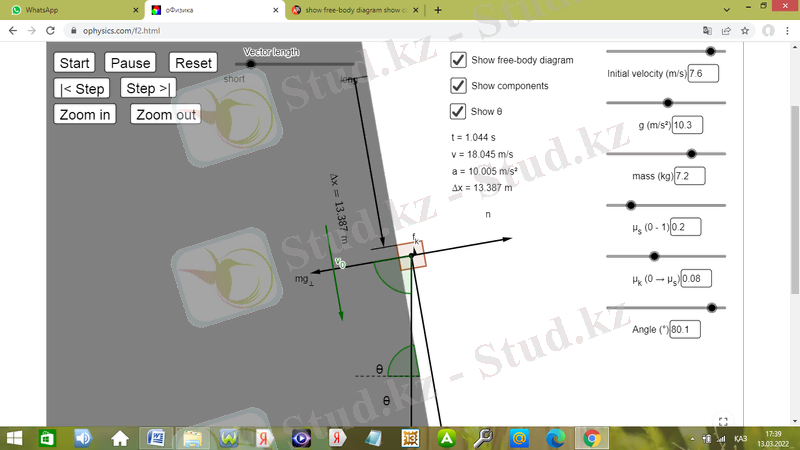
Task: Open Google Chrome from taskbar
Action: click(x=592, y=438)
